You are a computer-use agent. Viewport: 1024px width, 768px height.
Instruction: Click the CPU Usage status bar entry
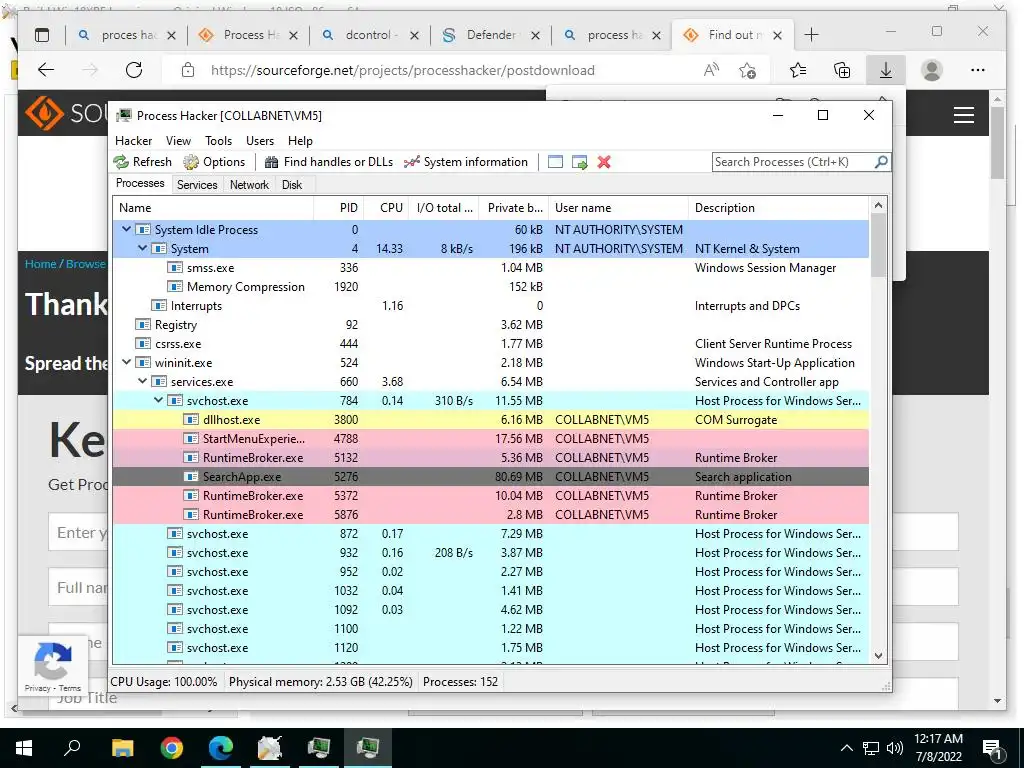(164, 682)
